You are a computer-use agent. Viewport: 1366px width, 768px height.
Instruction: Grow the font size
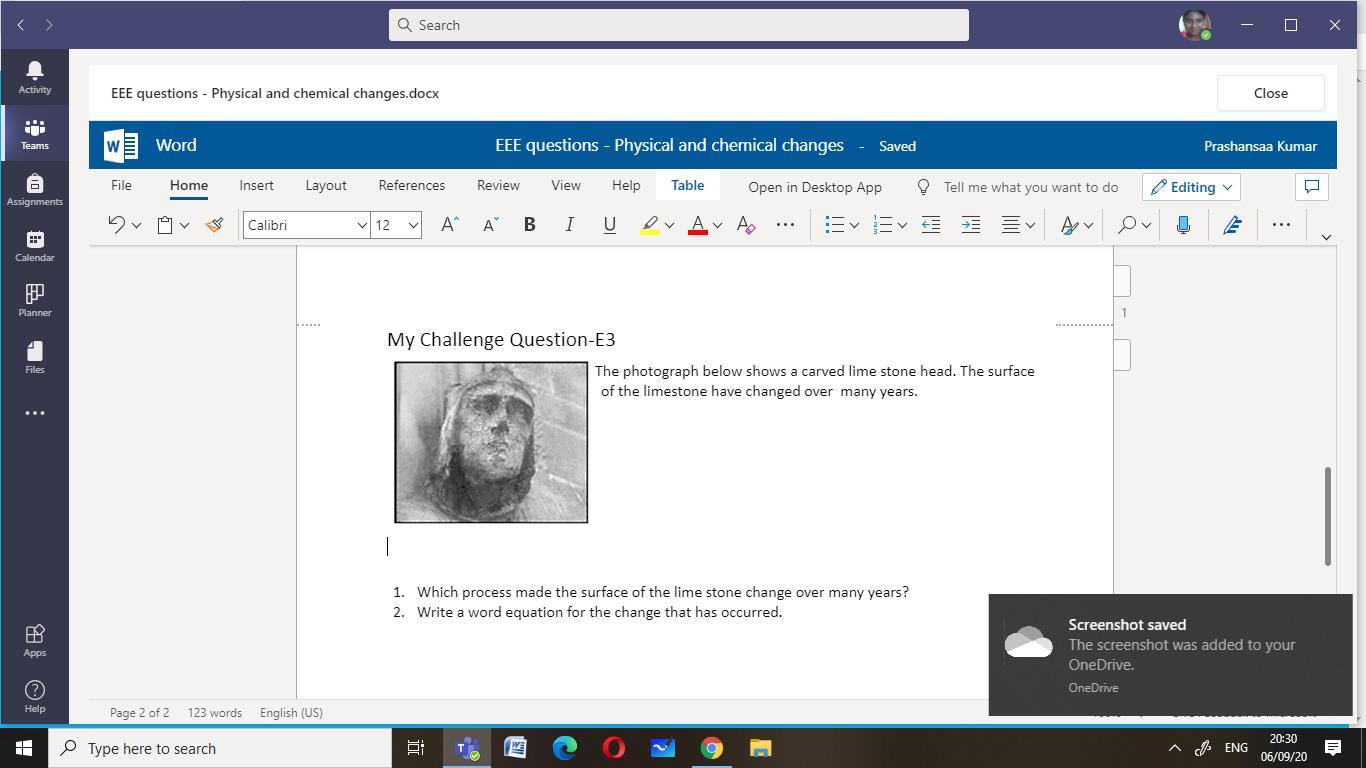coord(450,225)
